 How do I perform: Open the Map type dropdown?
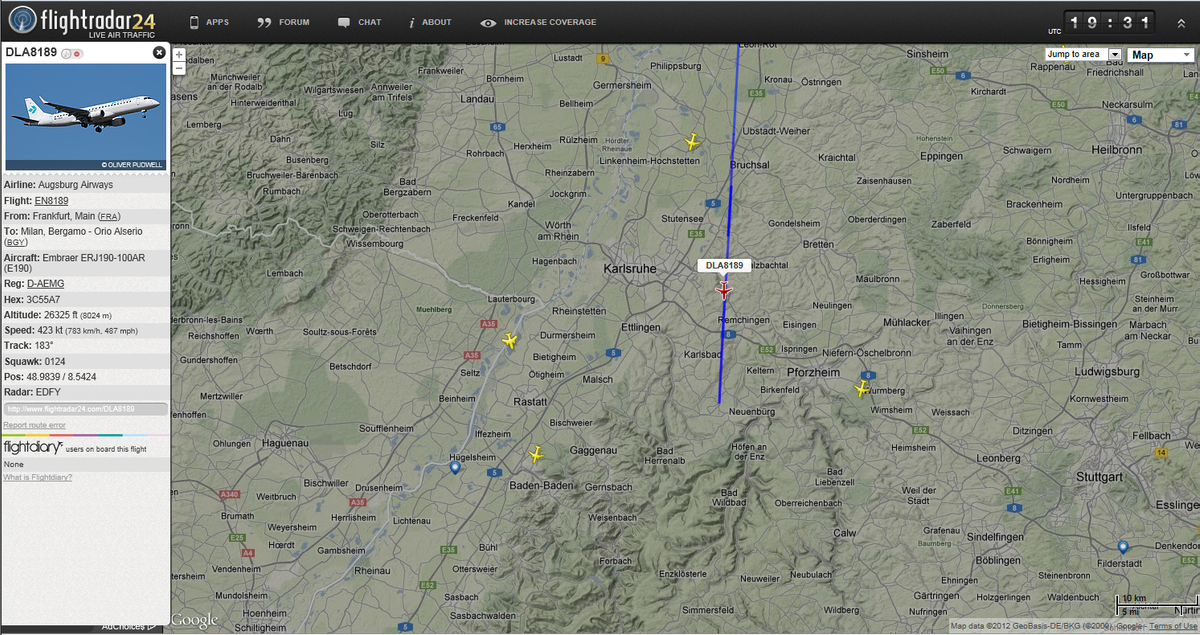(1161, 55)
